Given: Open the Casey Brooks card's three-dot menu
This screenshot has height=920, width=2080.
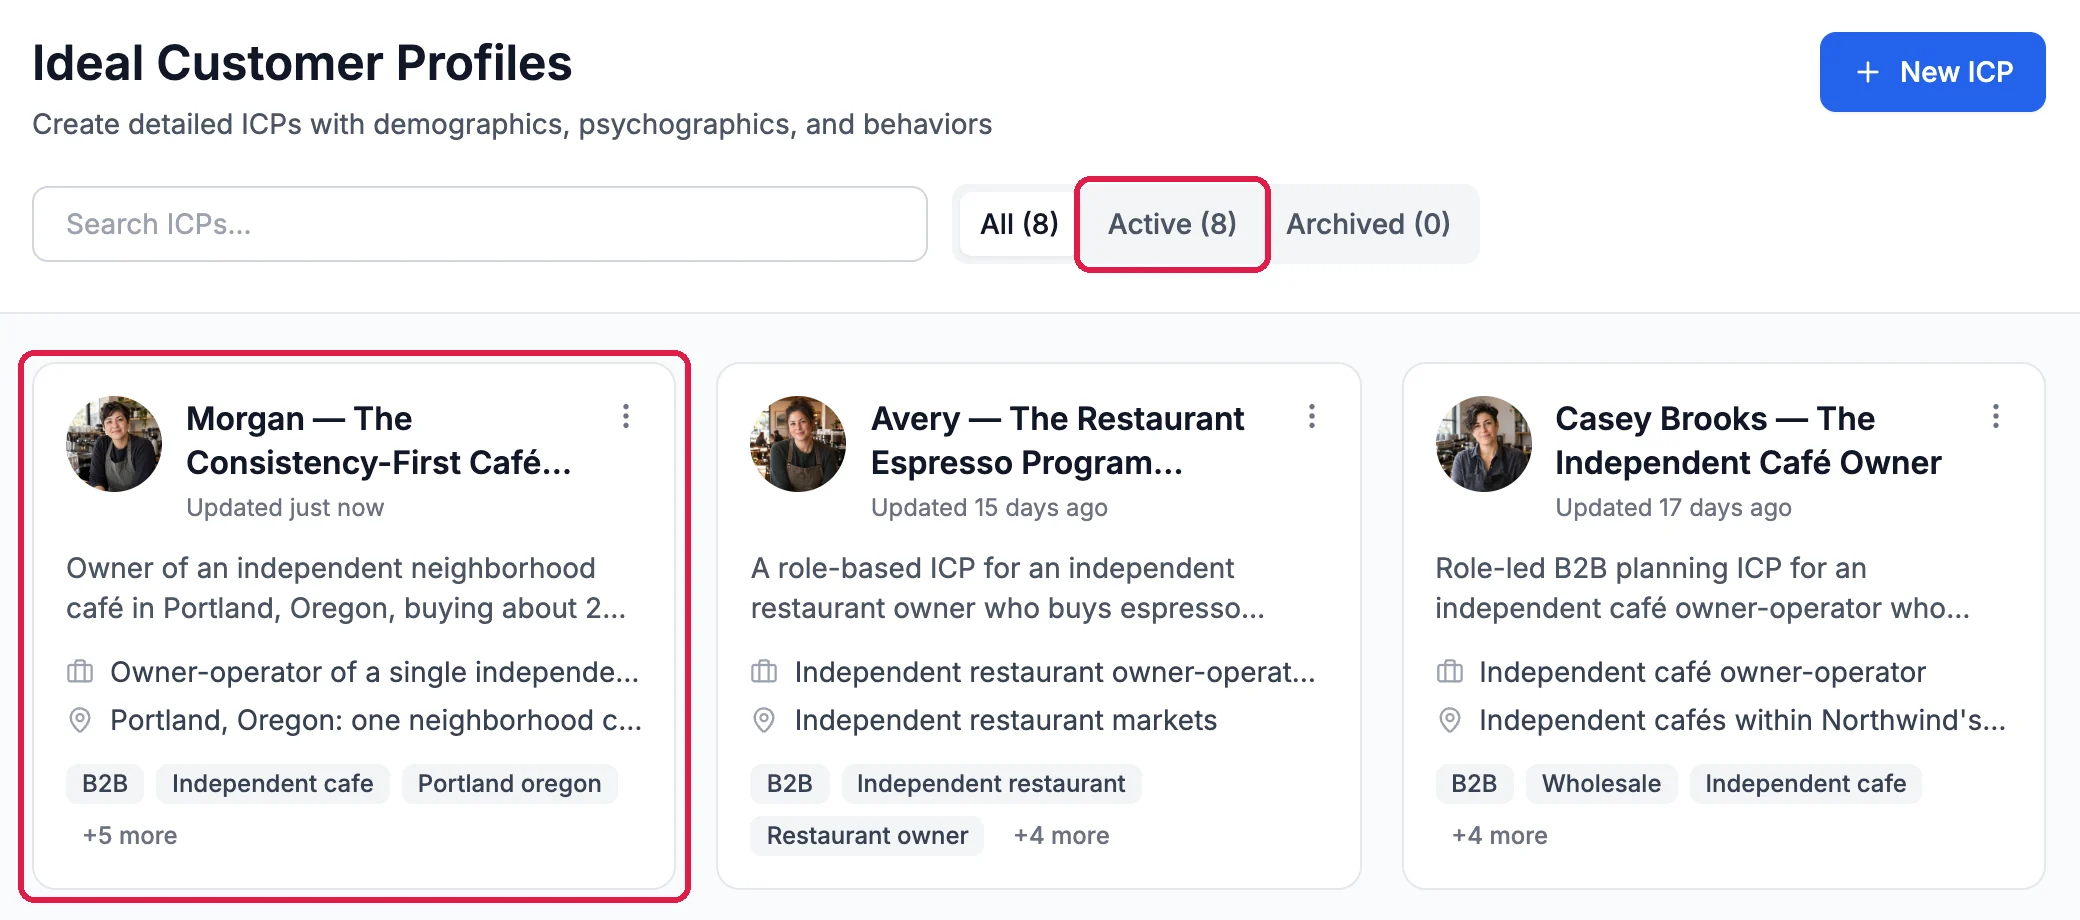Looking at the screenshot, I should tap(1995, 416).
